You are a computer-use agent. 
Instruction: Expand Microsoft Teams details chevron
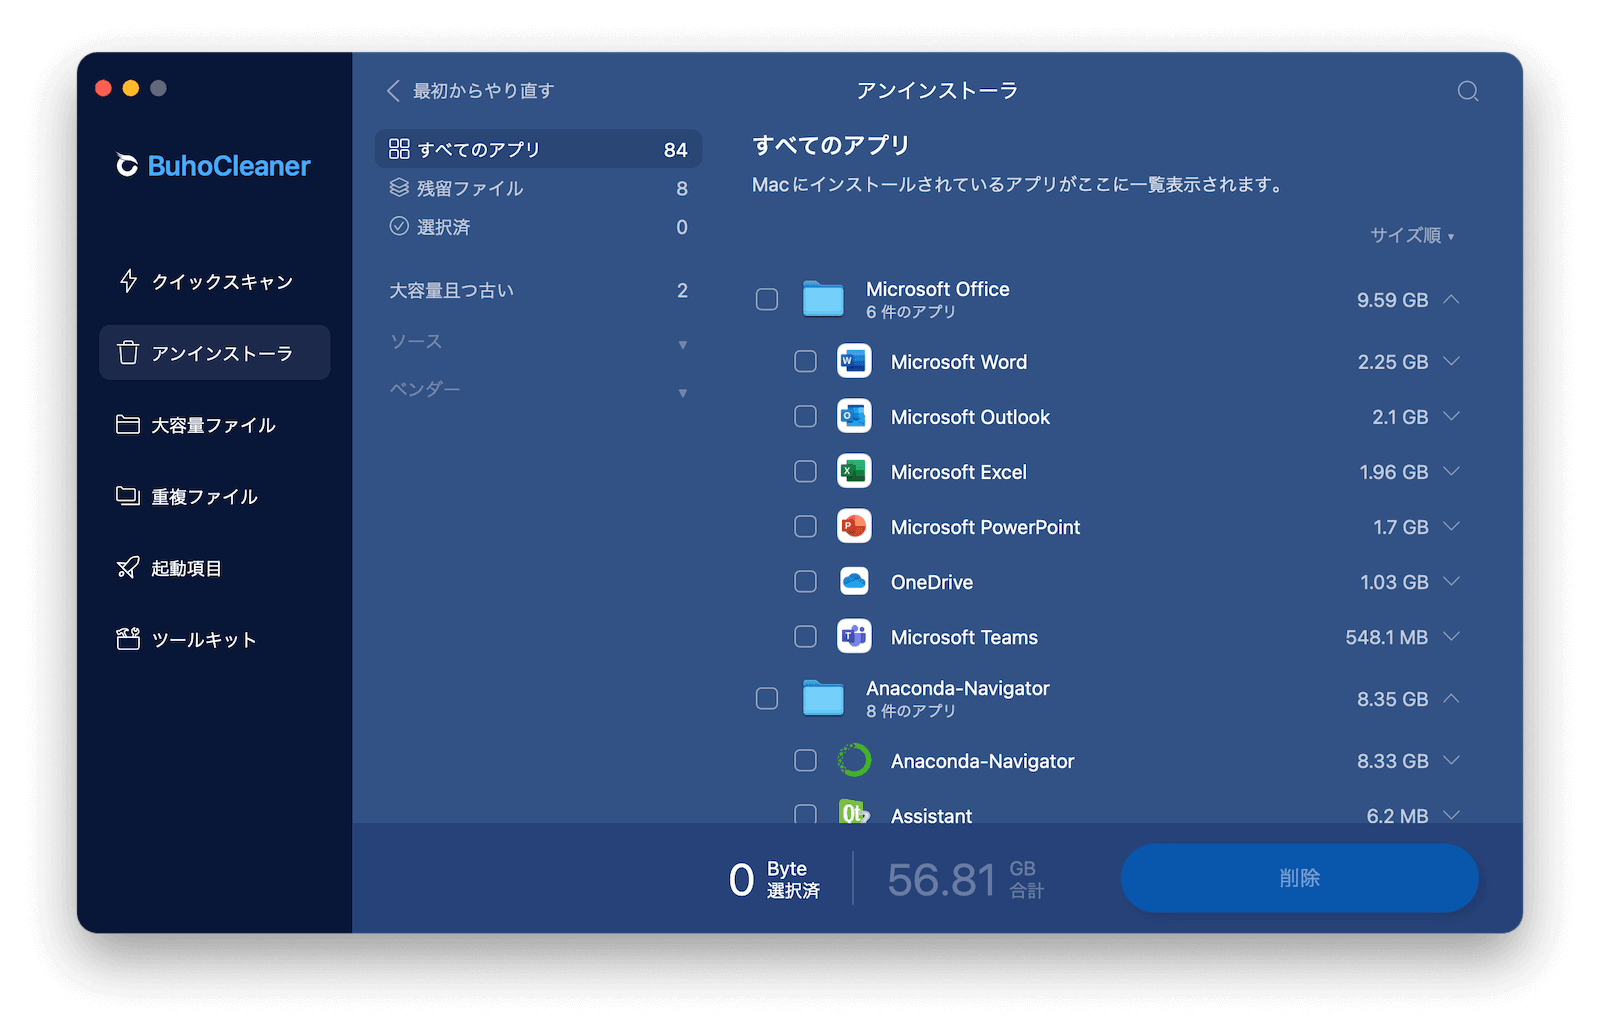pos(1452,636)
